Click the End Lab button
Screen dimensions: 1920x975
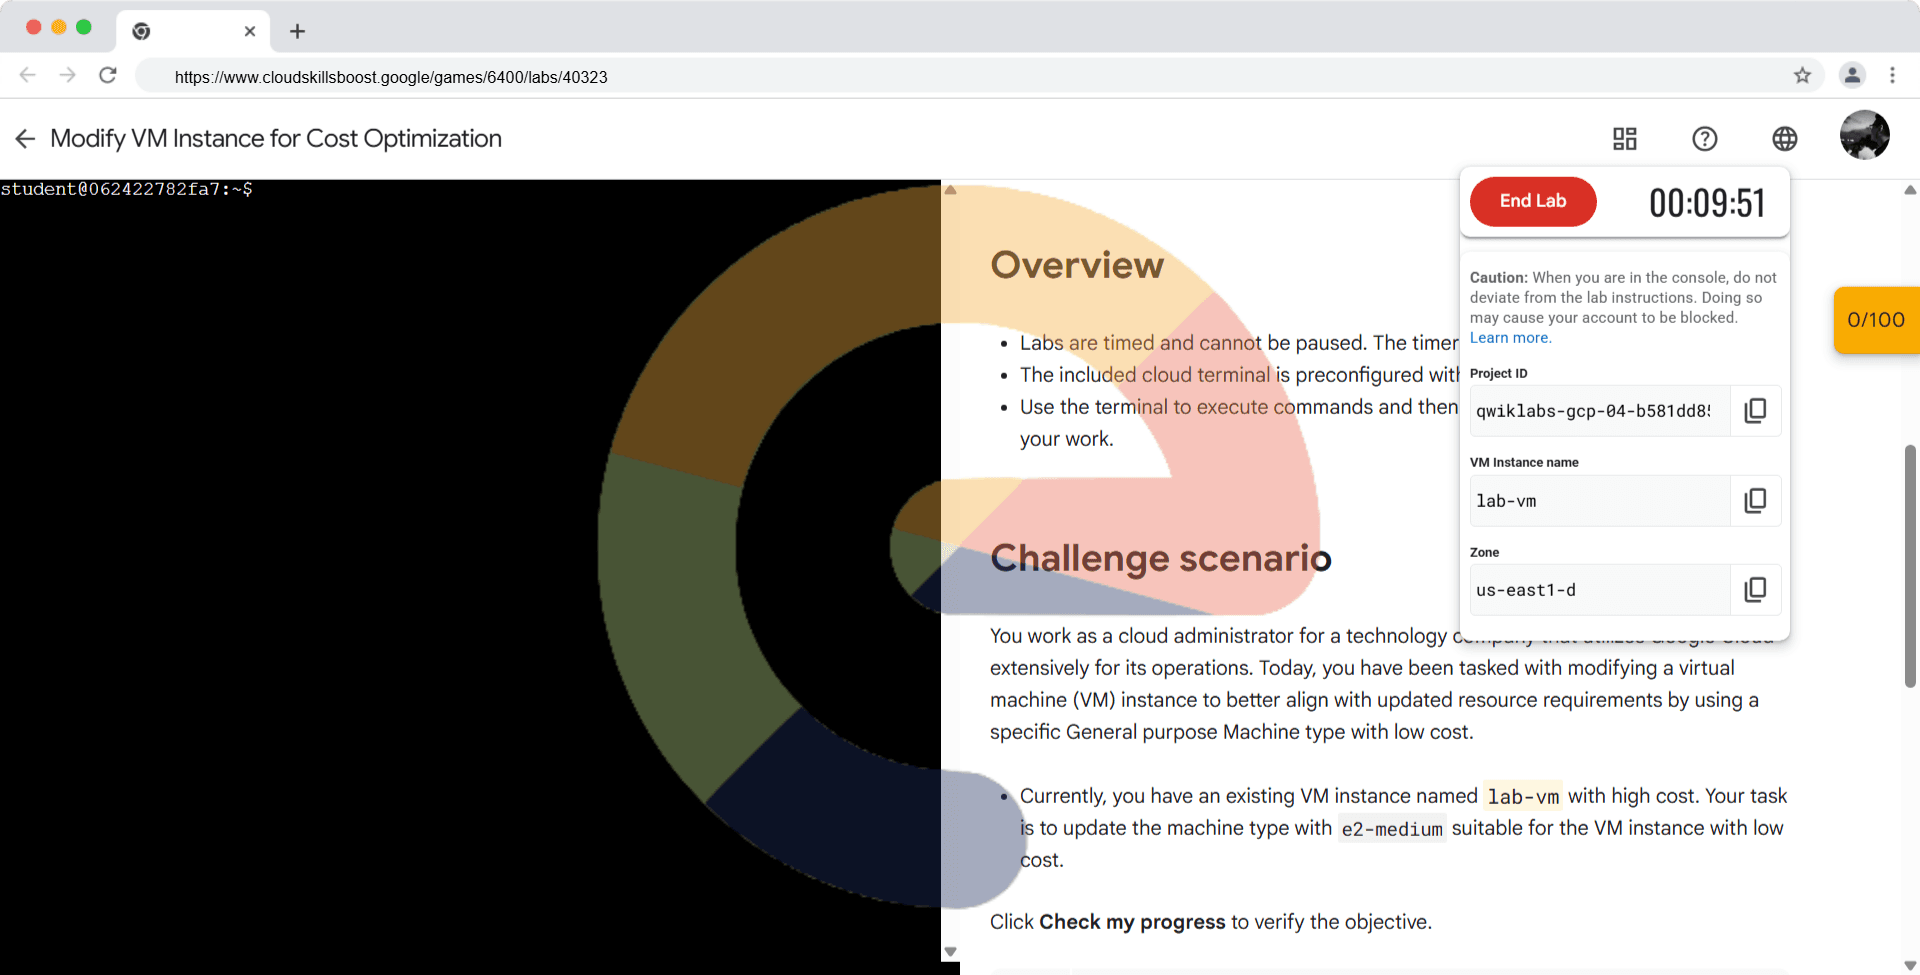pyautogui.click(x=1533, y=201)
